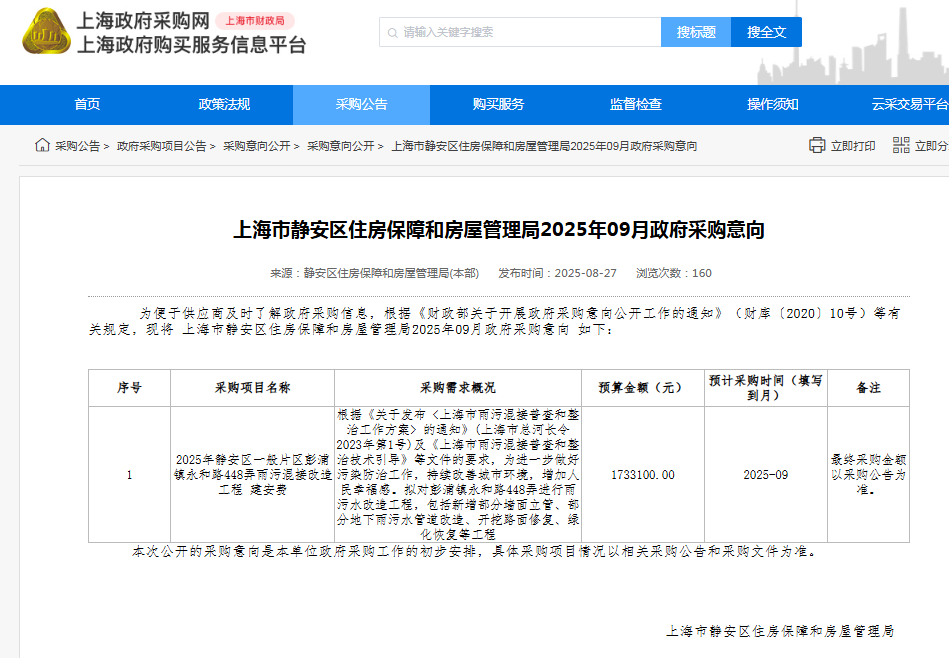The image size is (949, 658).
Task: Click the 上海市财政局 red badge
Action: (x=254, y=20)
